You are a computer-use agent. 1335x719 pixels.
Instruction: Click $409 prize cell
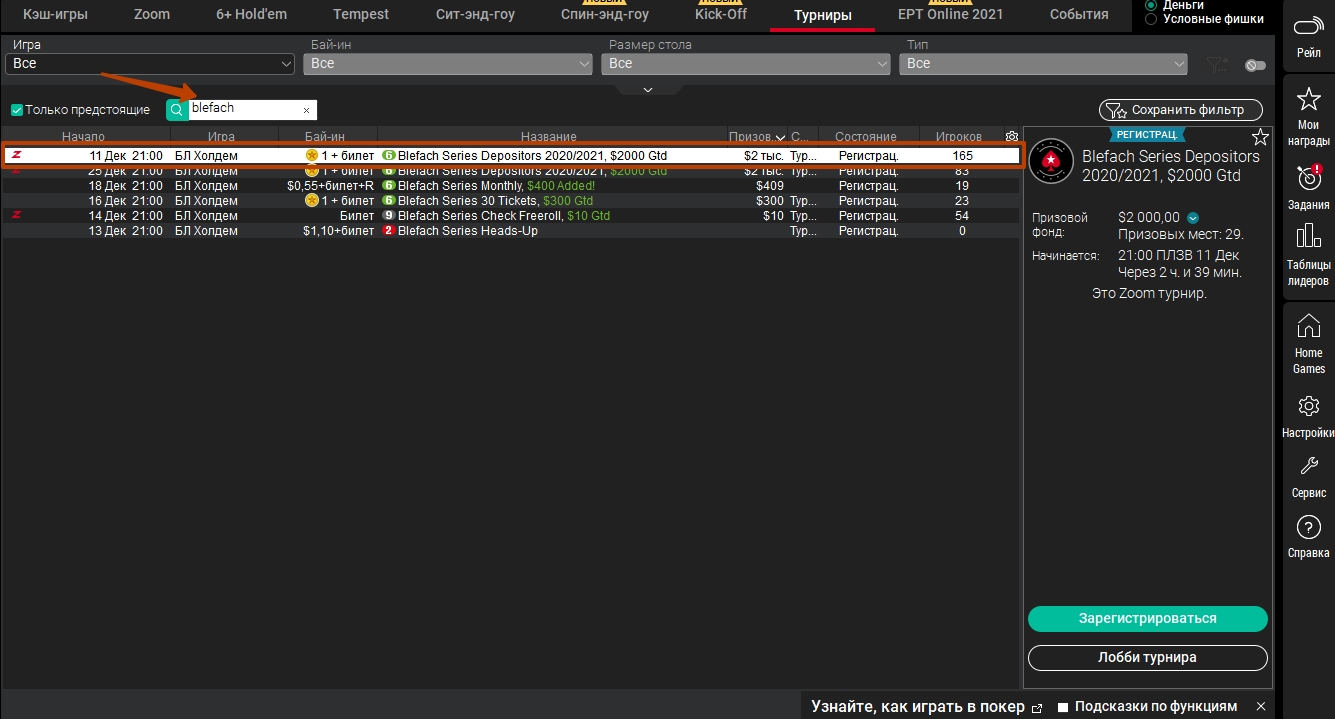point(770,186)
